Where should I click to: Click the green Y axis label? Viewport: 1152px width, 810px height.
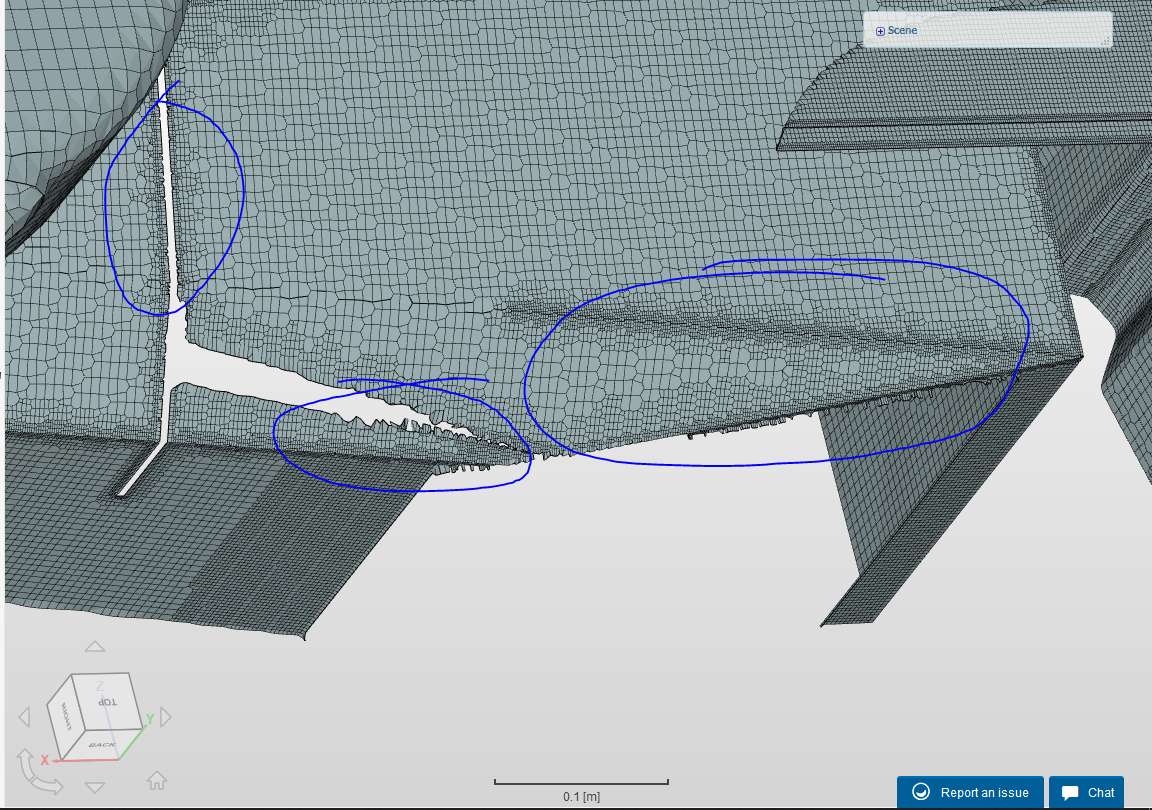click(x=150, y=719)
